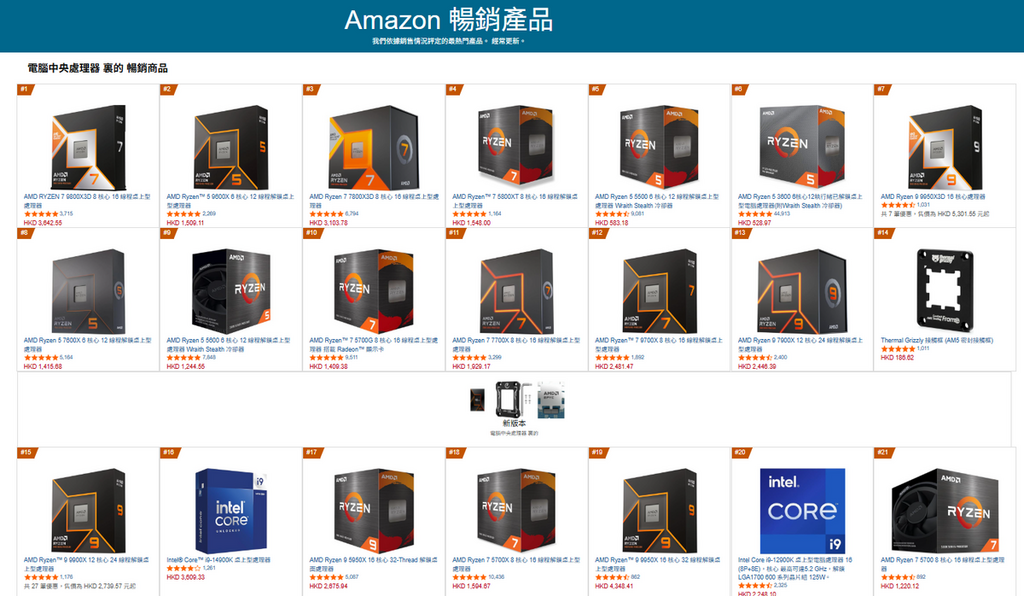Open the star rating of Ryzen 5 3600
This screenshot has height=596, width=1024.
click(755, 214)
